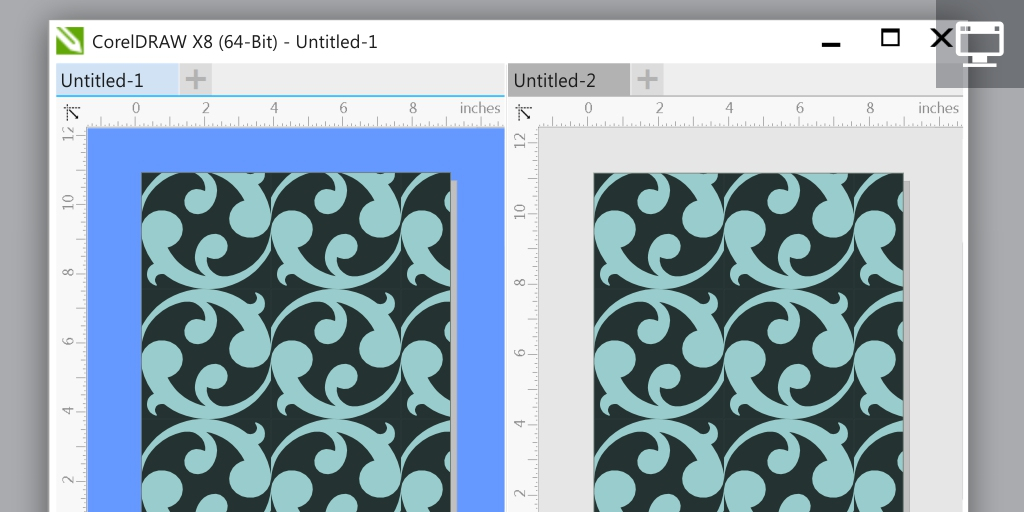Close the CorelDRAW X8 window
Screen dimensions: 1024x512
(x=940, y=39)
